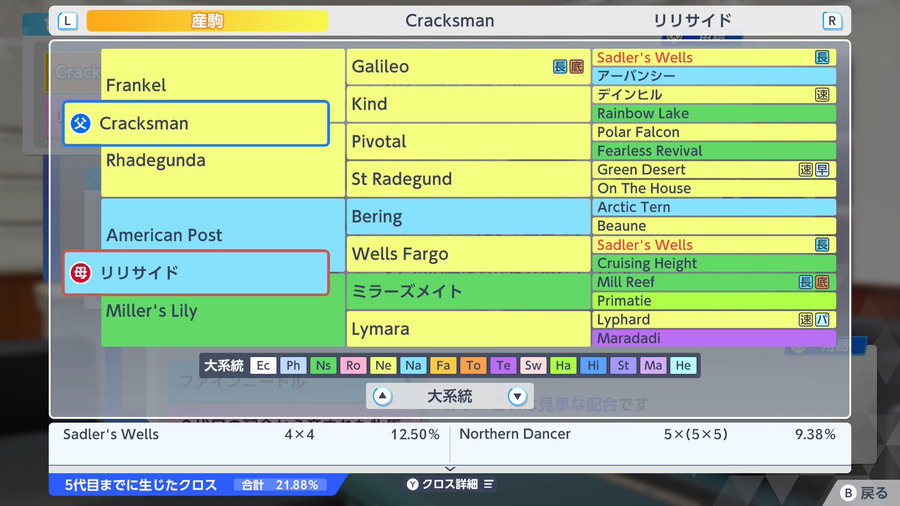The height and width of the screenshot is (506, 900).
Task: Click the 底 factor icon on Mill Reef
Action: 822,282
